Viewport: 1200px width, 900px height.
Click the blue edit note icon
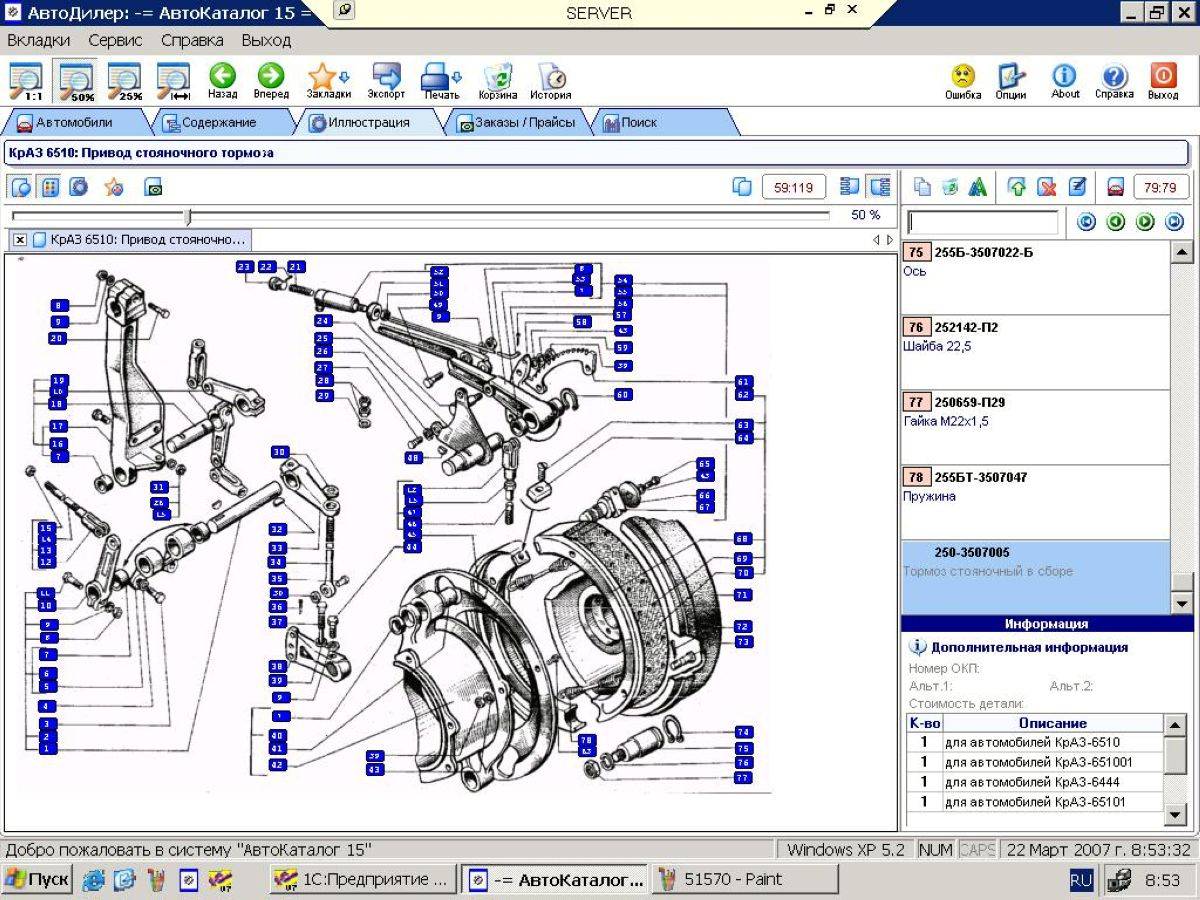tap(1077, 186)
